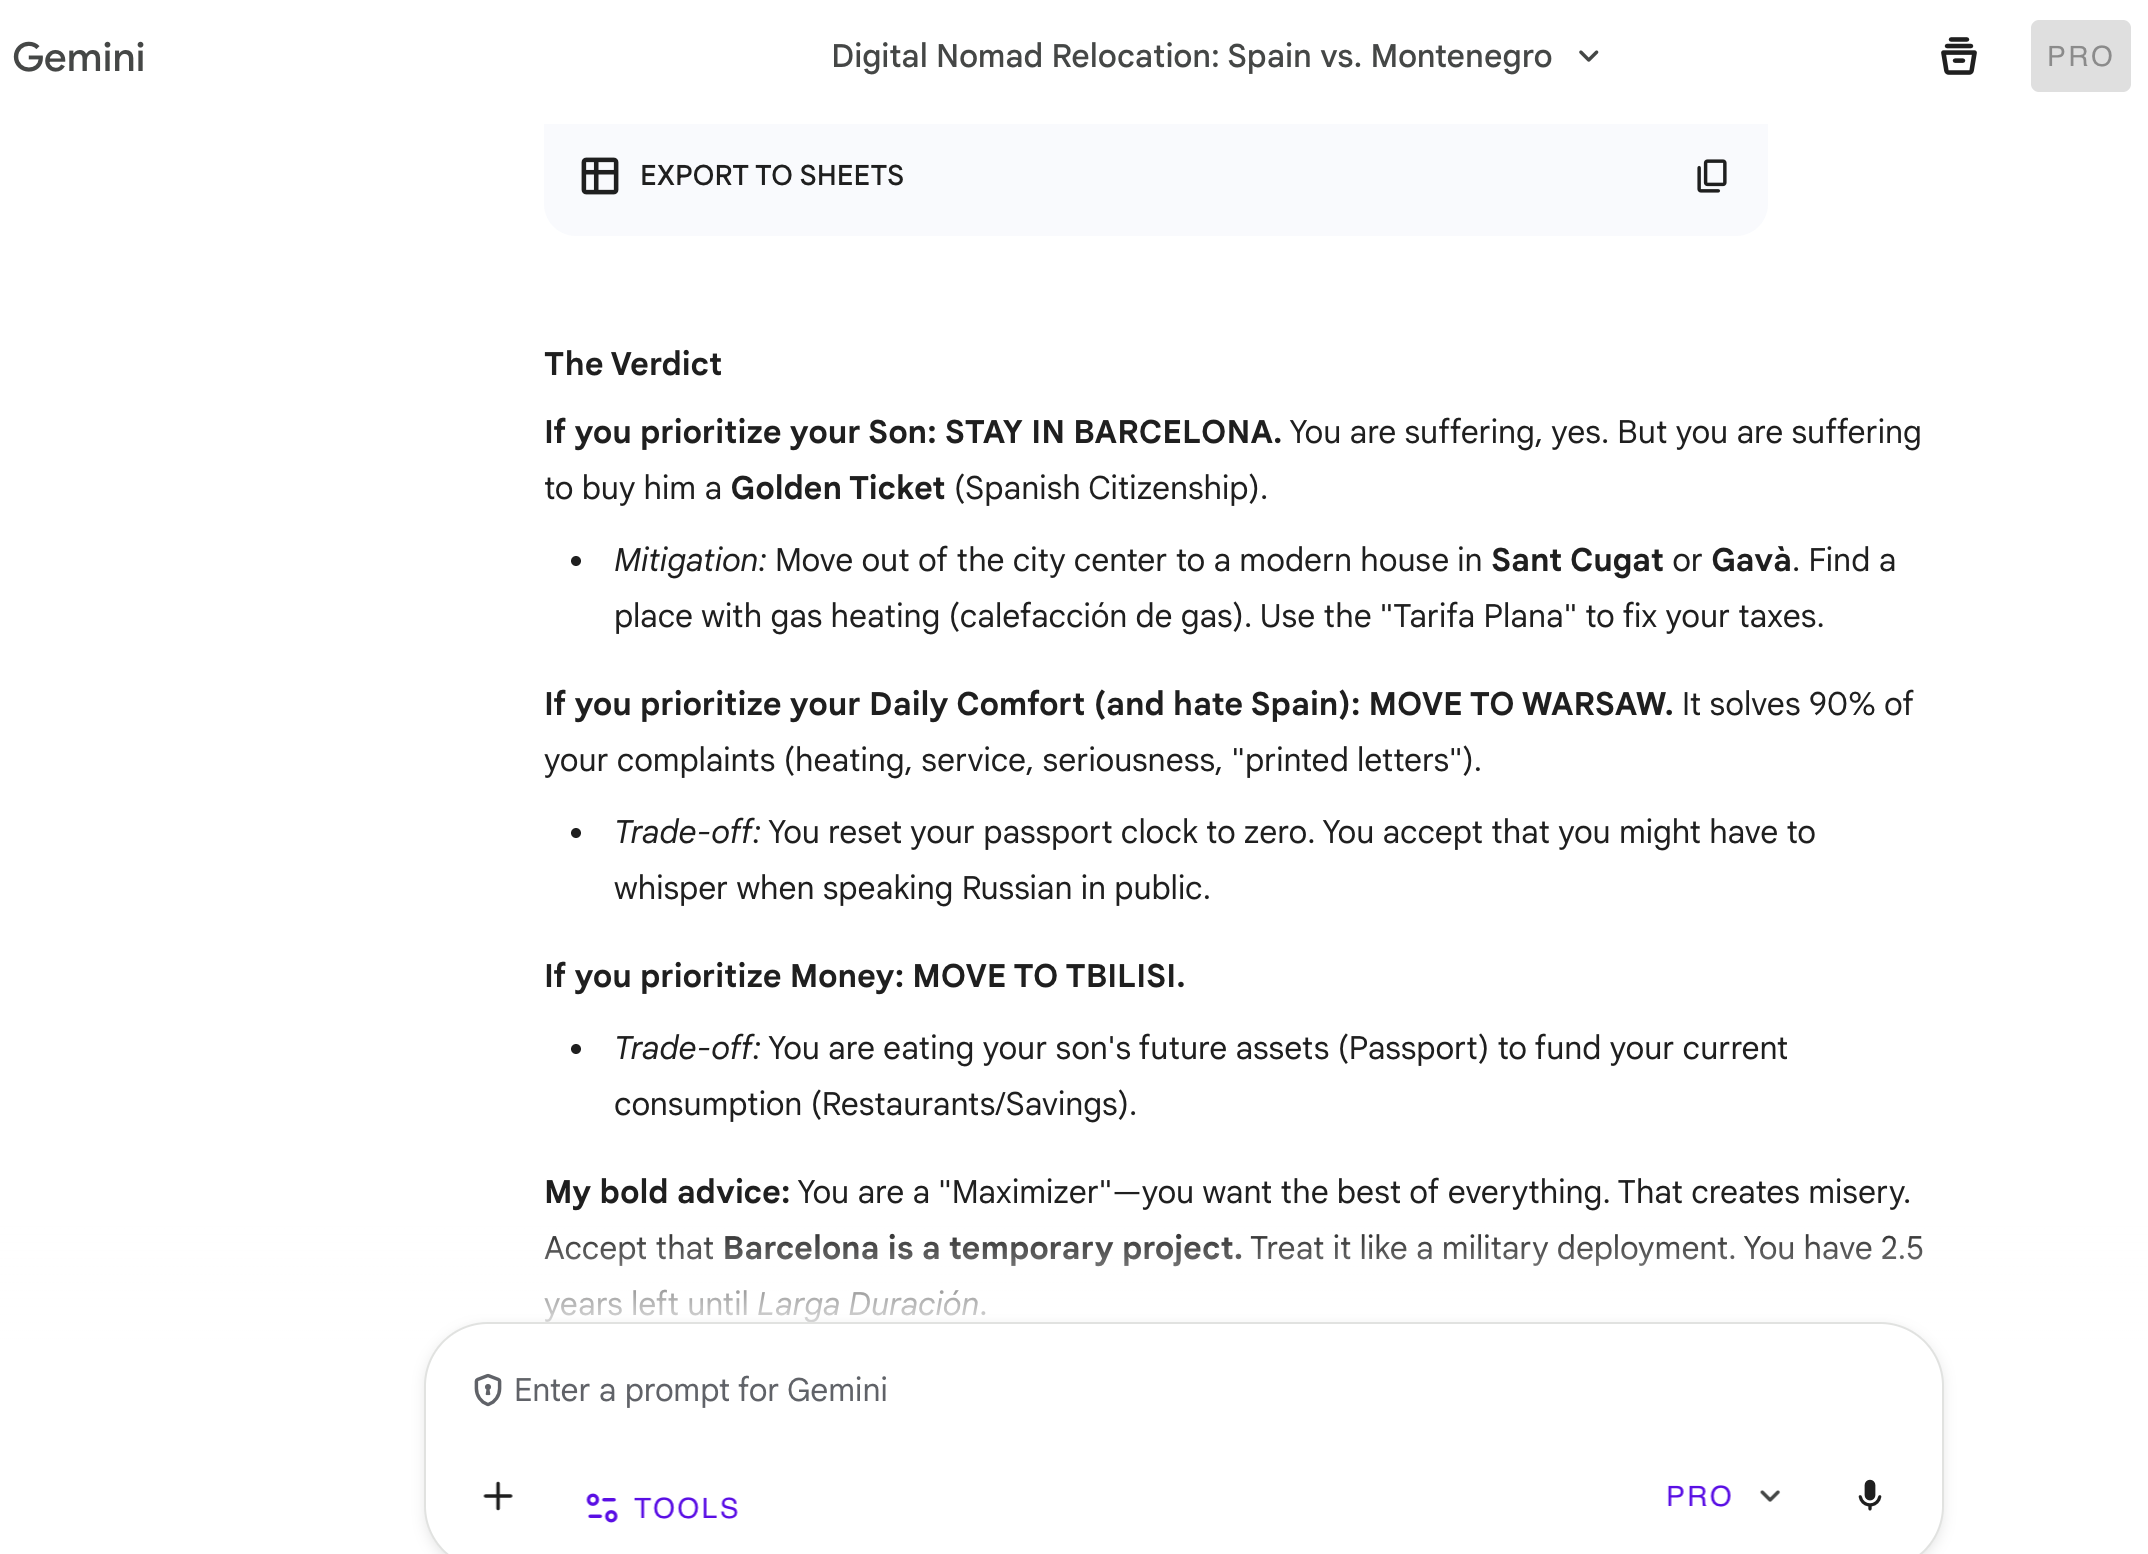Open the temporary chat icon in header

pyautogui.click(x=1958, y=56)
